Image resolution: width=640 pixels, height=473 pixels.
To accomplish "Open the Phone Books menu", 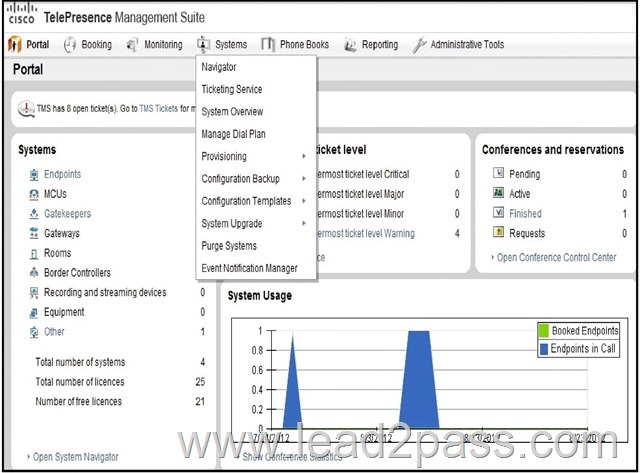I will [304, 44].
